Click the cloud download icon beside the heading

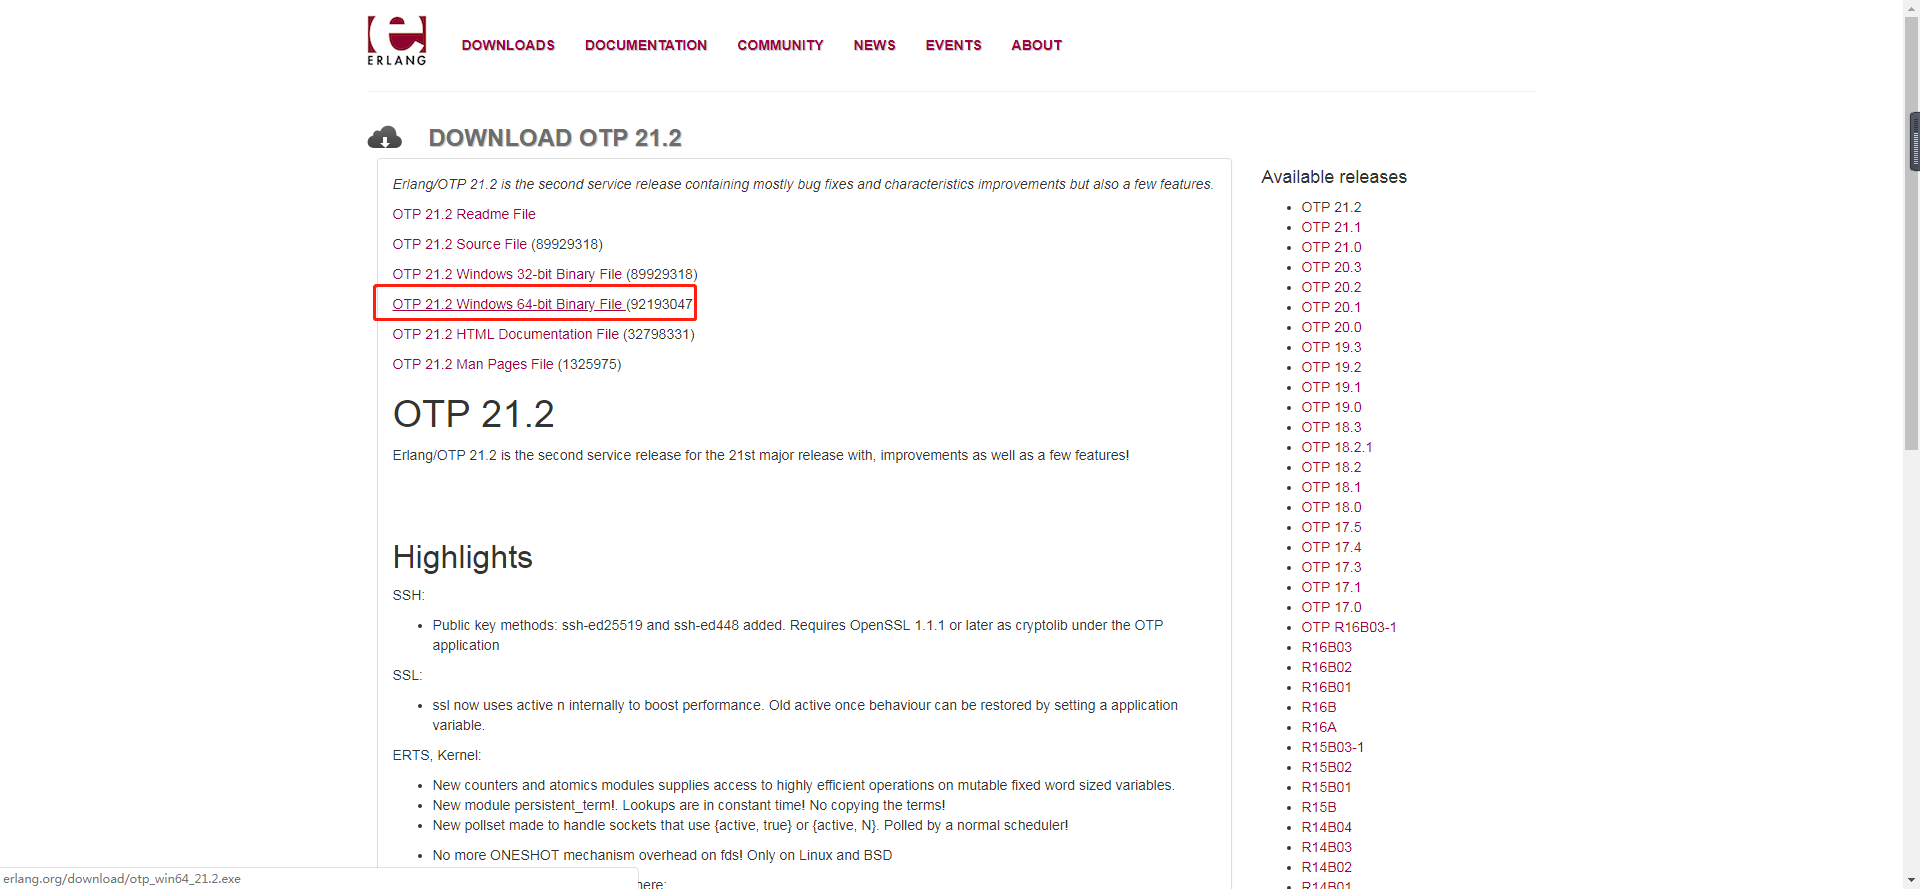pos(385,137)
